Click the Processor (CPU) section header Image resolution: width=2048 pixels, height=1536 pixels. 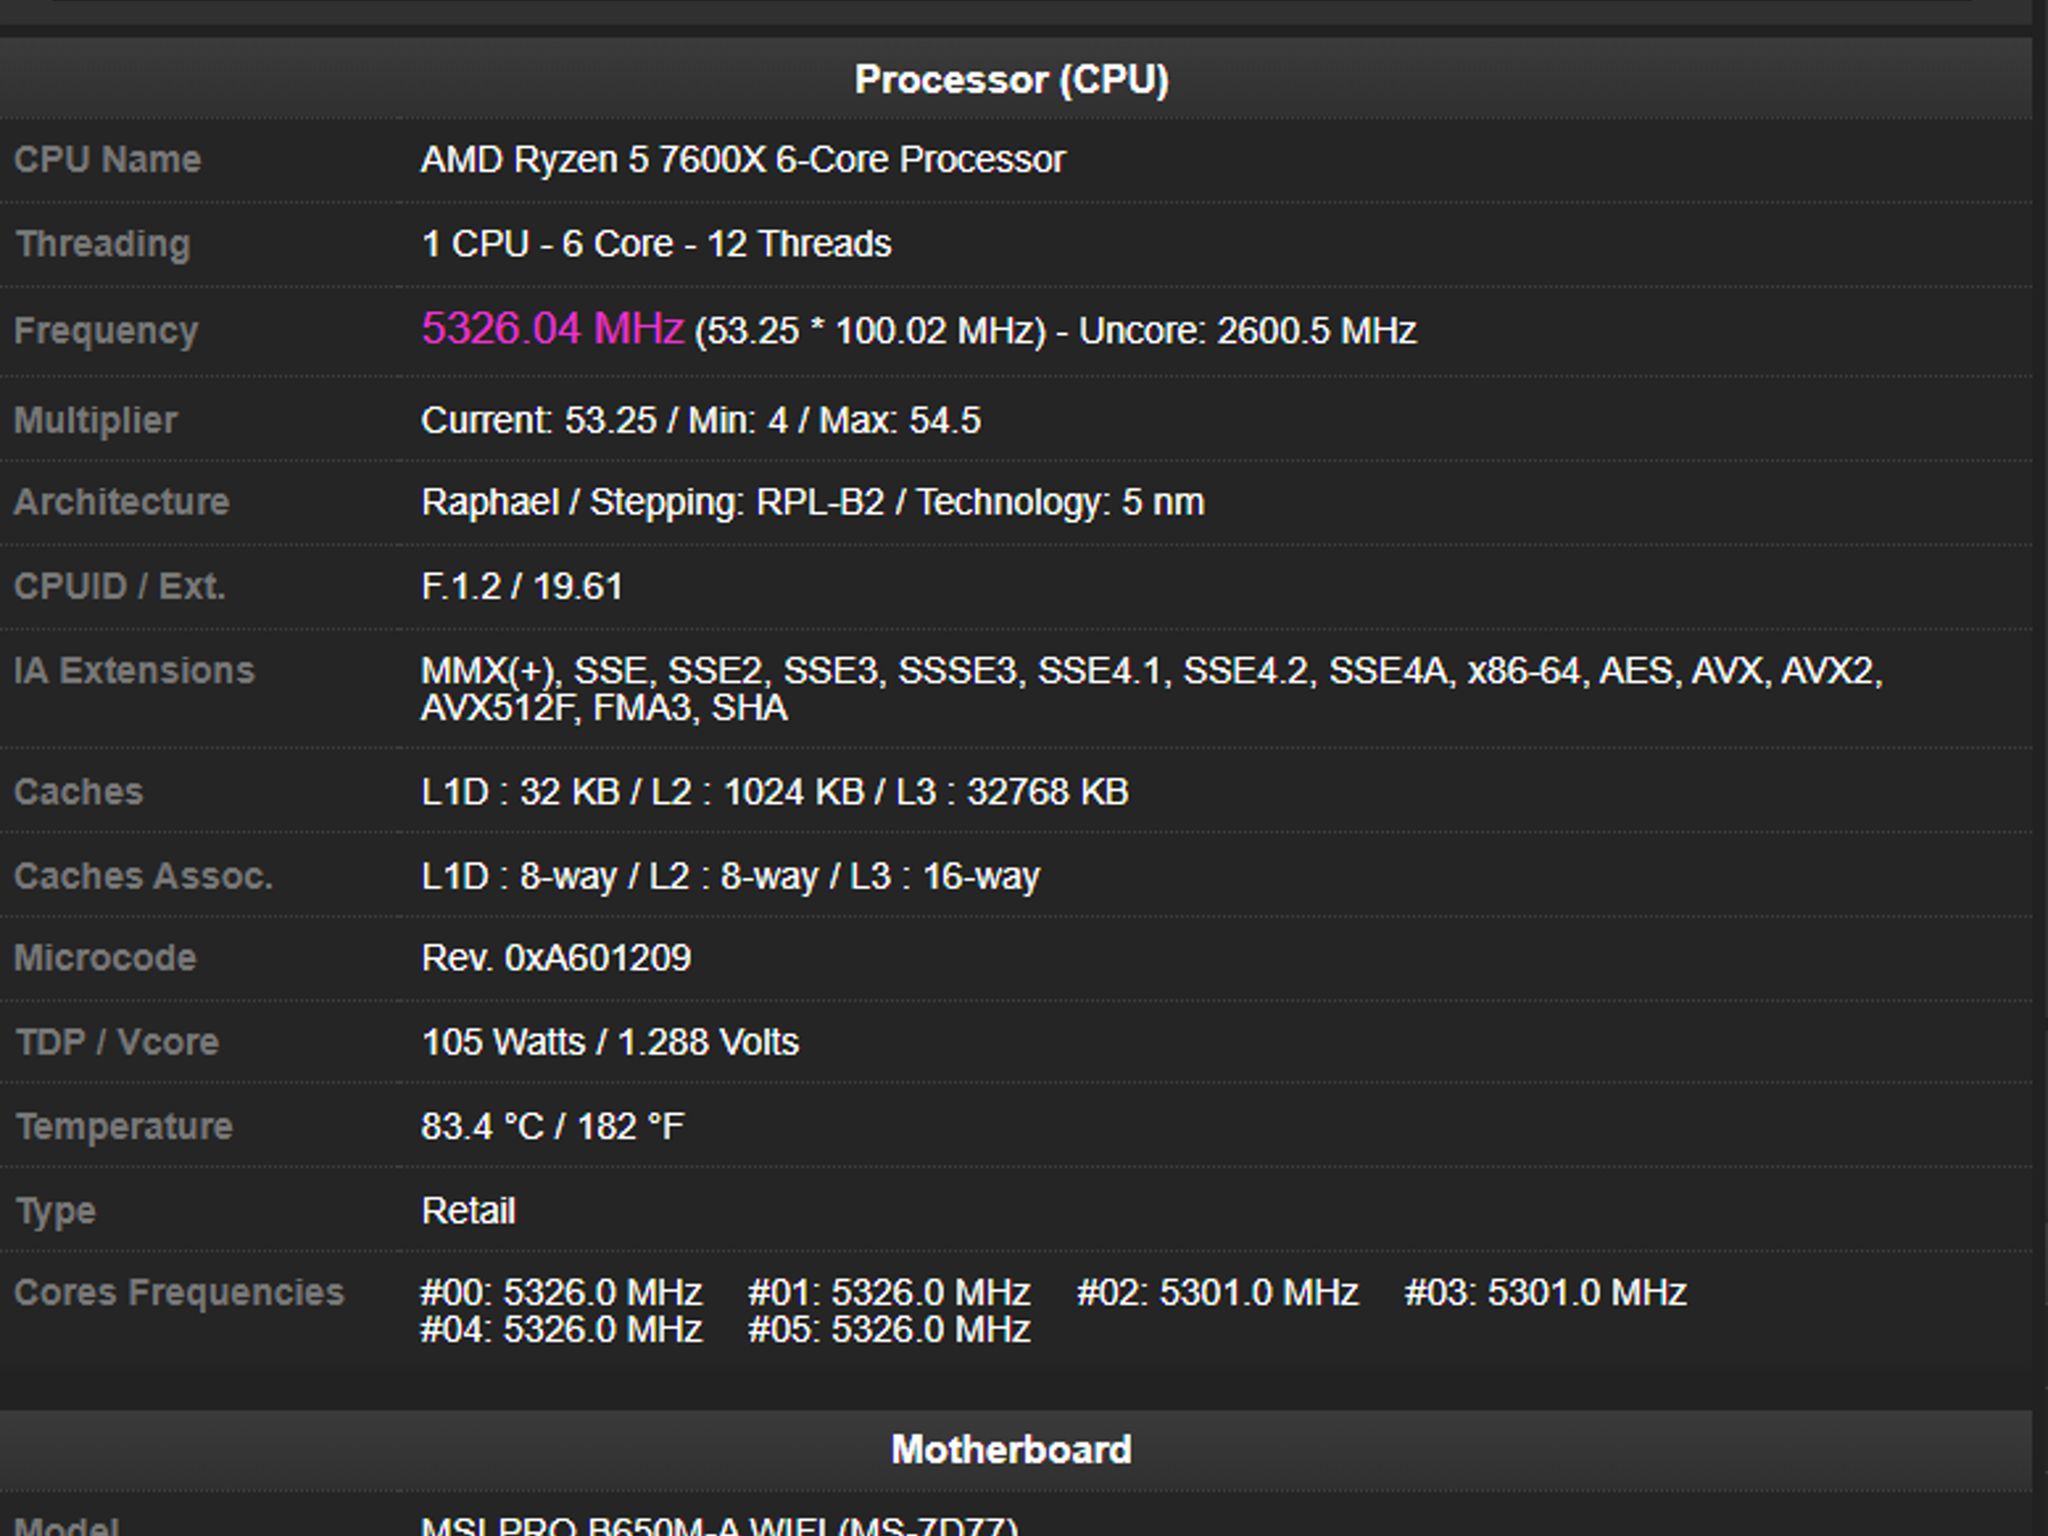coord(1011,80)
